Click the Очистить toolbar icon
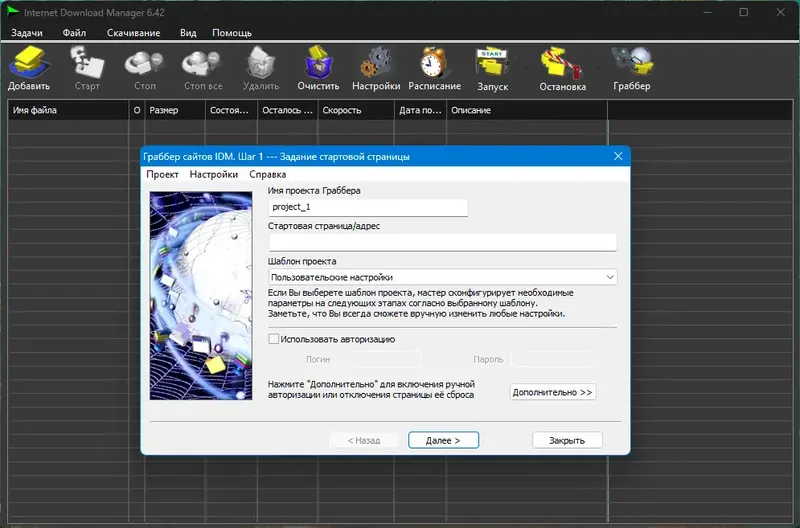The width and height of the screenshot is (800, 528). (x=318, y=68)
